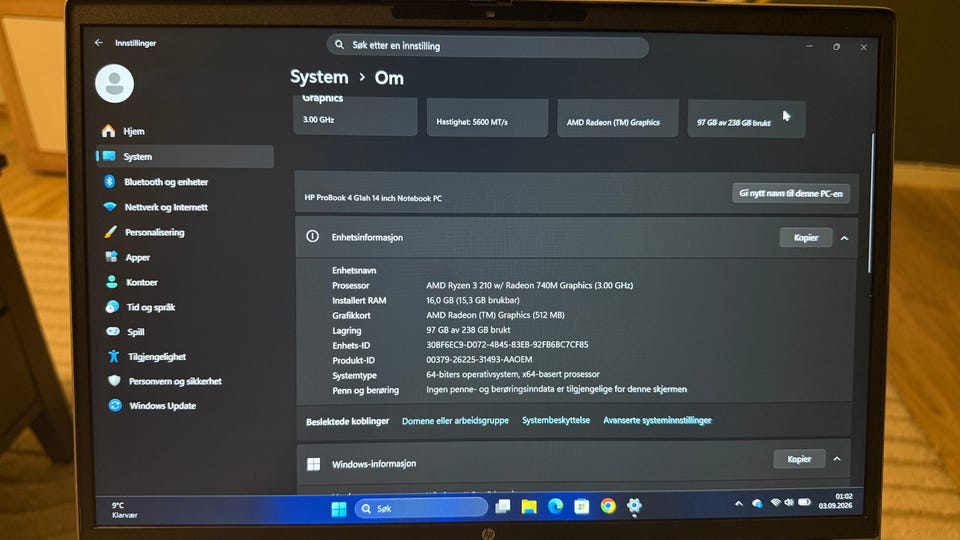
Task: Select System in the sidebar
Action: click(185, 156)
